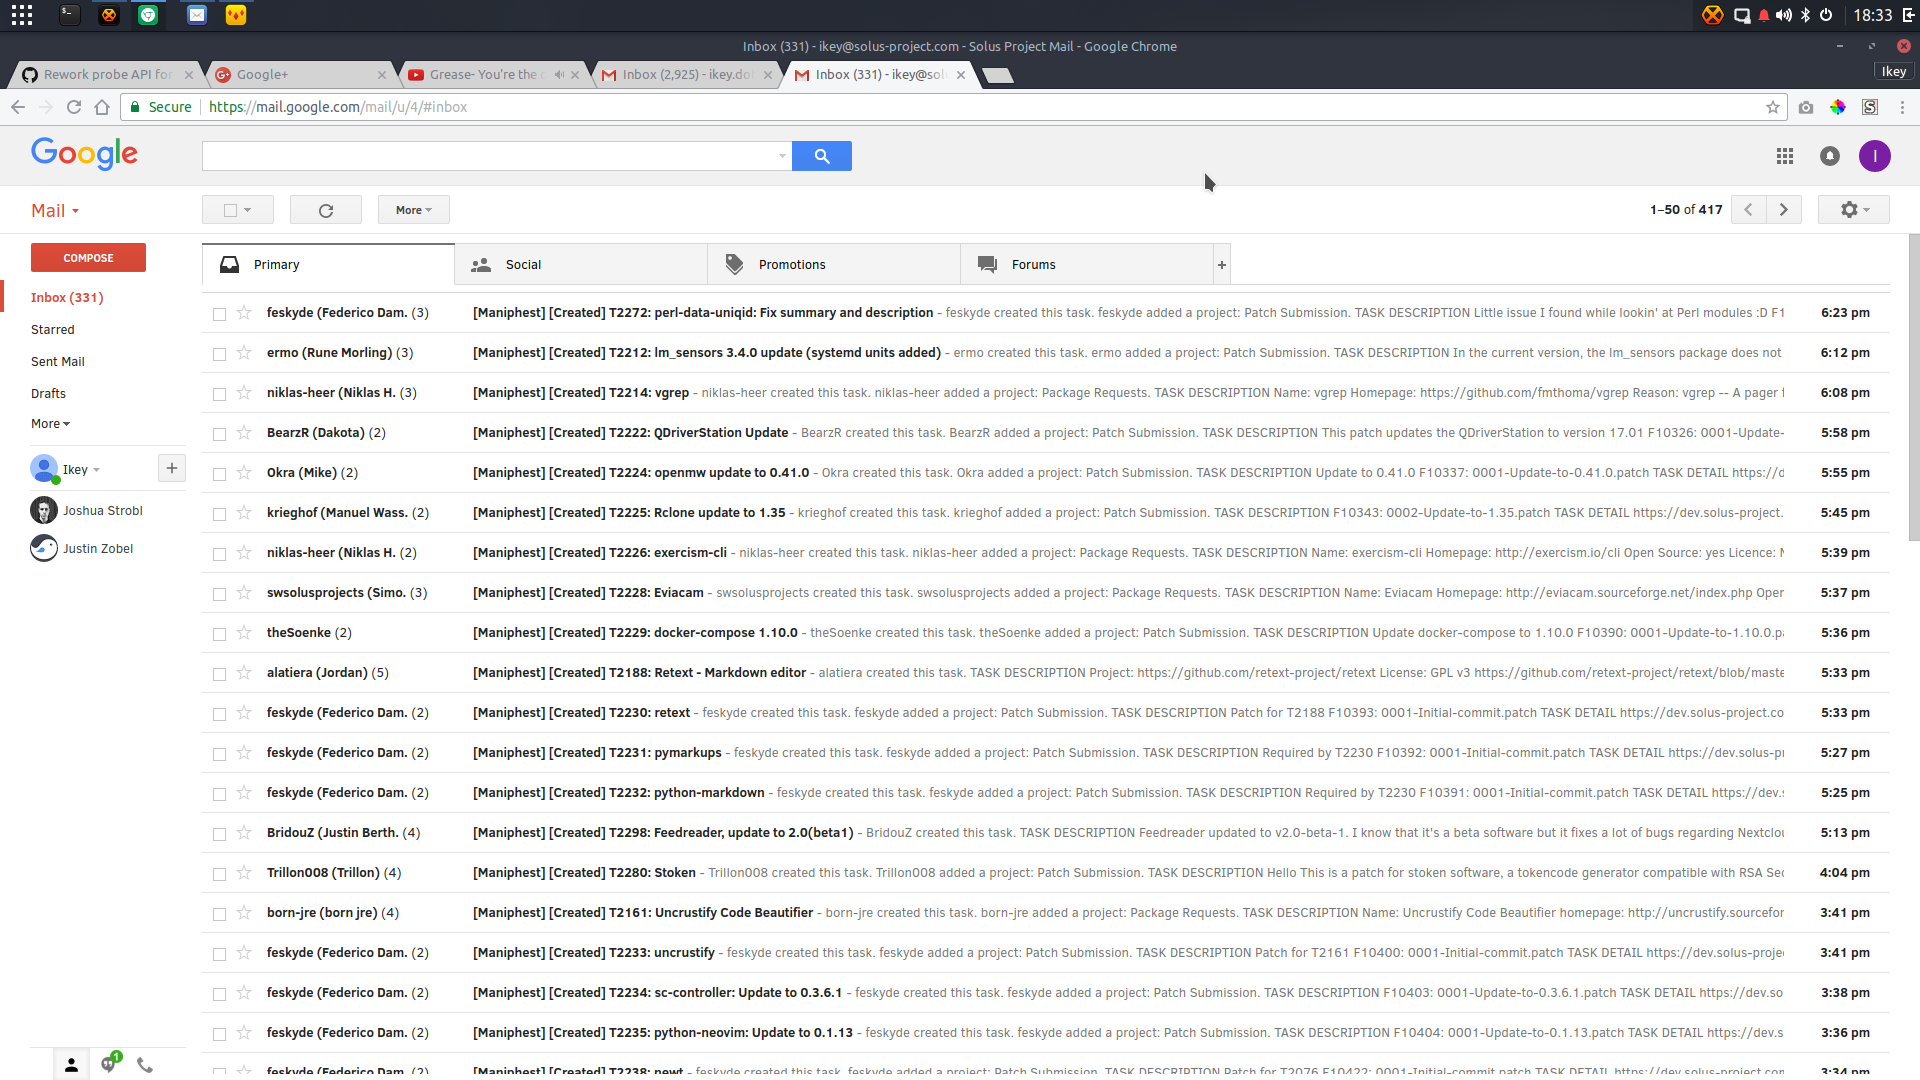Click the volume tray icon

tap(1784, 15)
